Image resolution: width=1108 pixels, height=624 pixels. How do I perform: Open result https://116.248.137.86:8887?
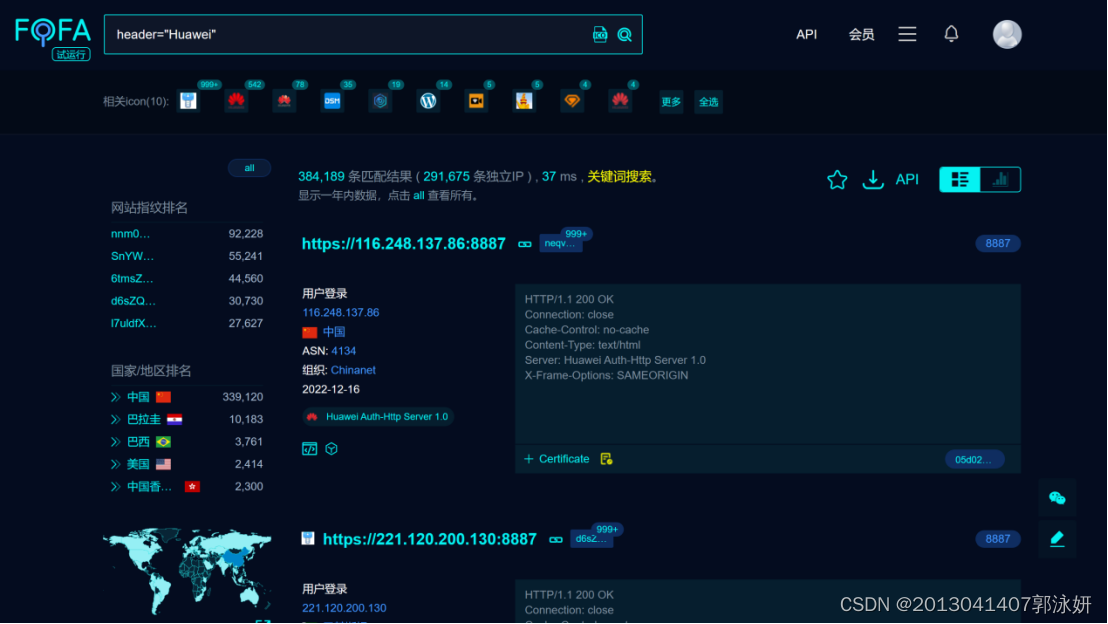[x=403, y=244]
